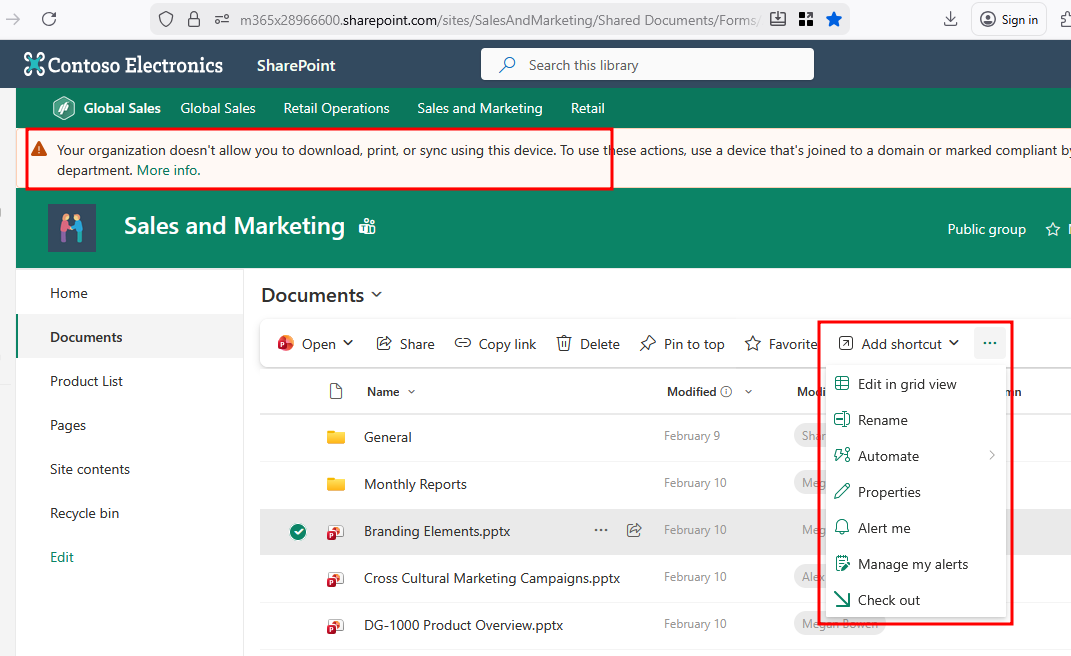
Task: Expand the Add shortcut dropdown
Action: point(953,344)
